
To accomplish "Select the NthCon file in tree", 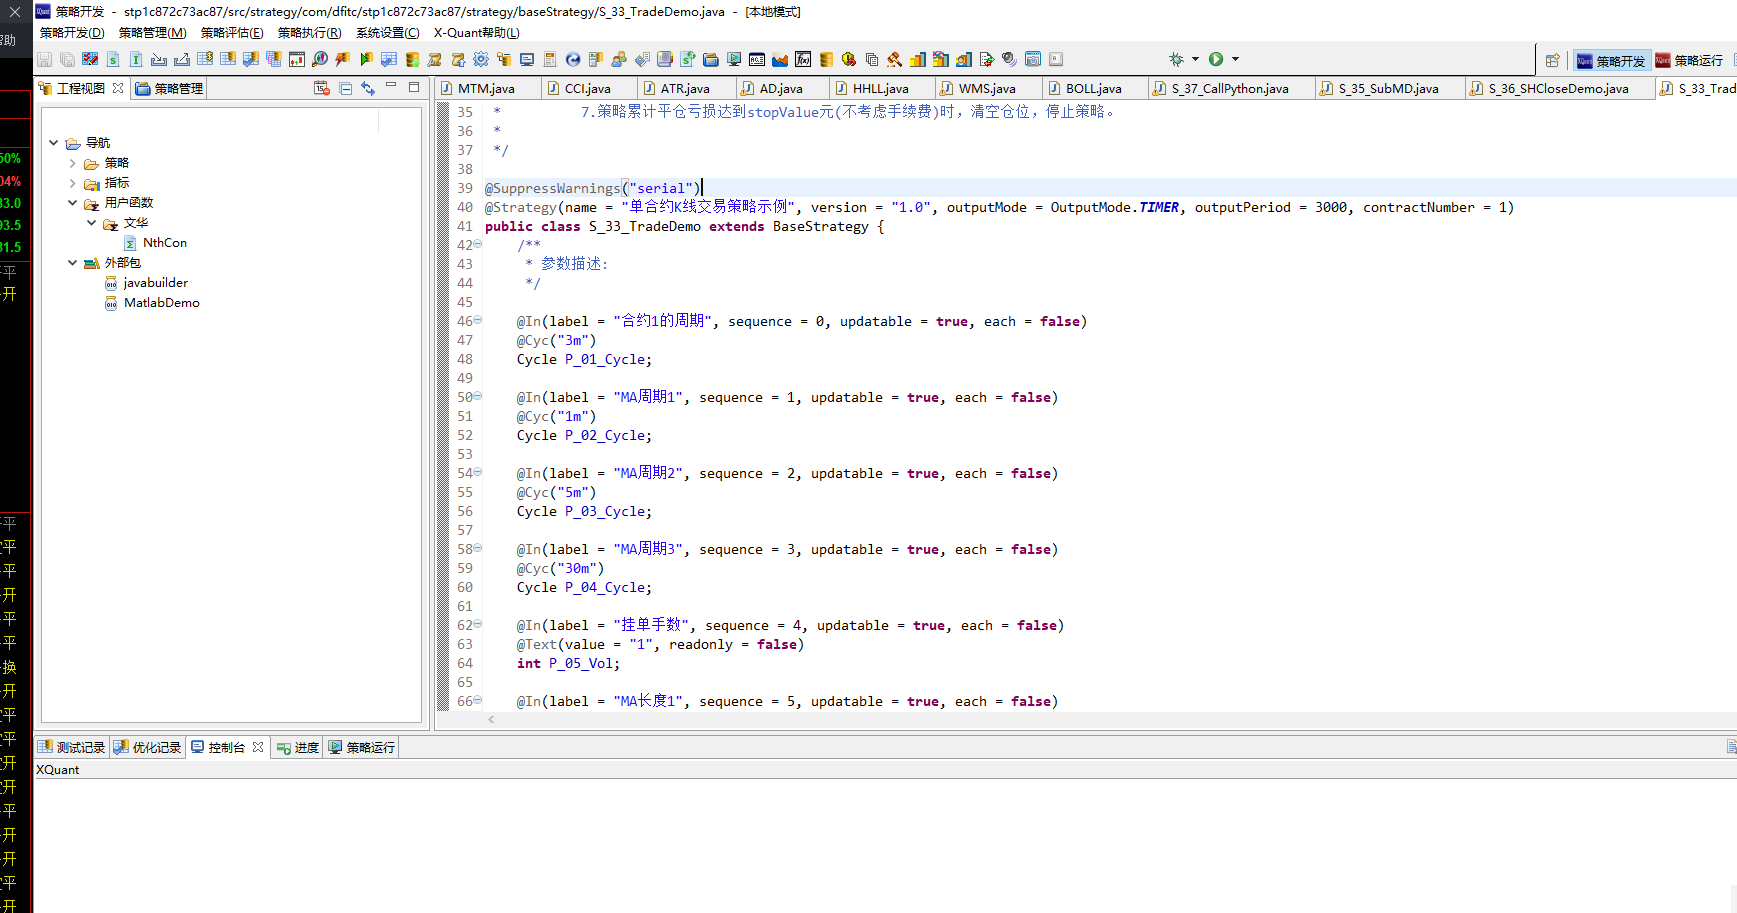I will [155, 243].
